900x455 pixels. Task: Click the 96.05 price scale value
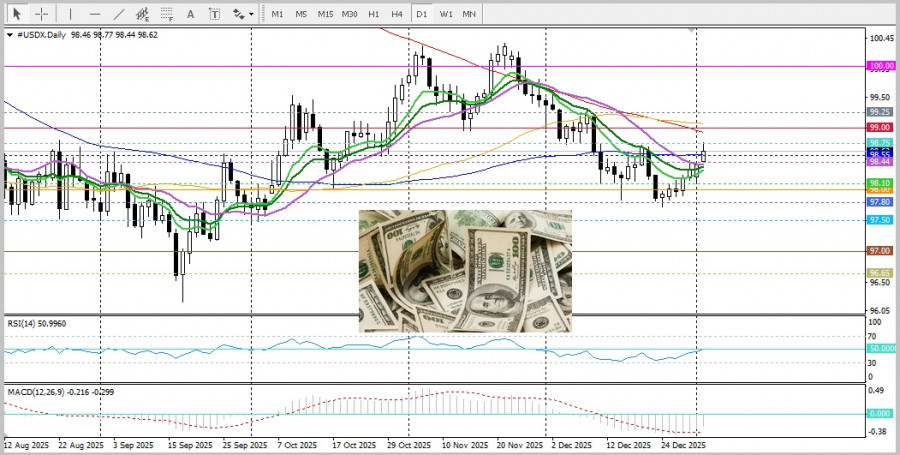point(881,310)
